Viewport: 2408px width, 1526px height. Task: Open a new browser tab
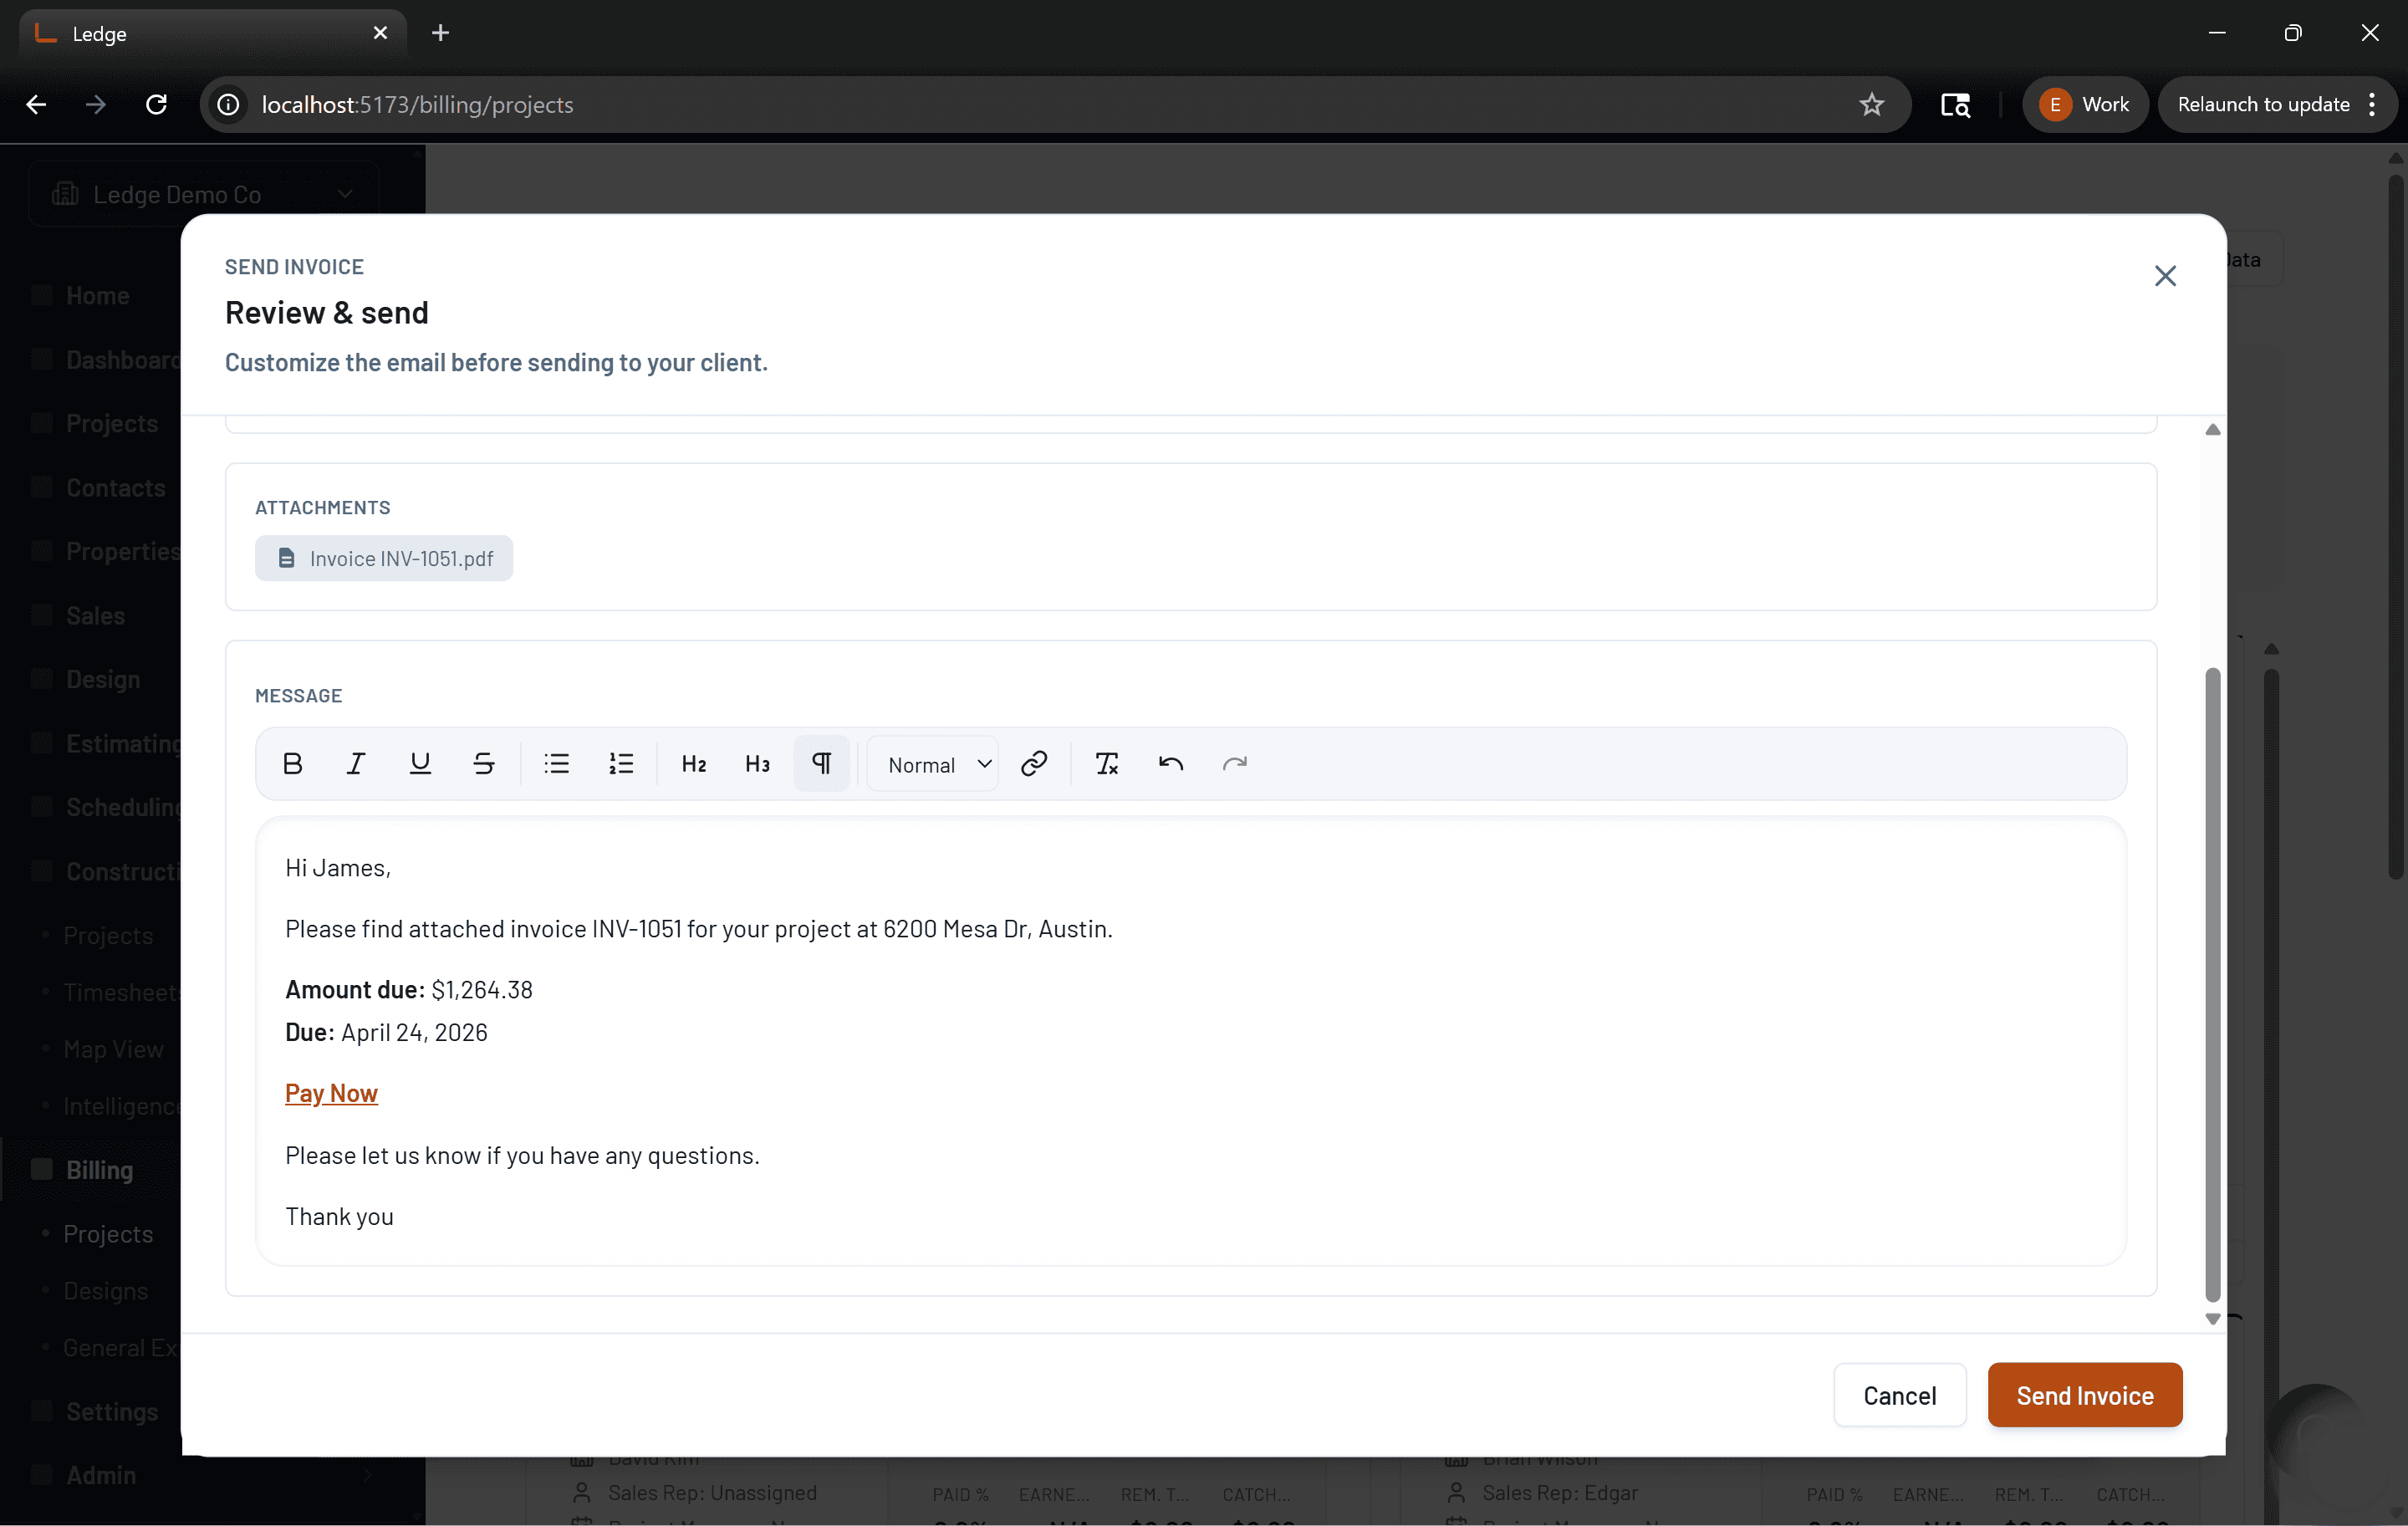tap(440, 33)
